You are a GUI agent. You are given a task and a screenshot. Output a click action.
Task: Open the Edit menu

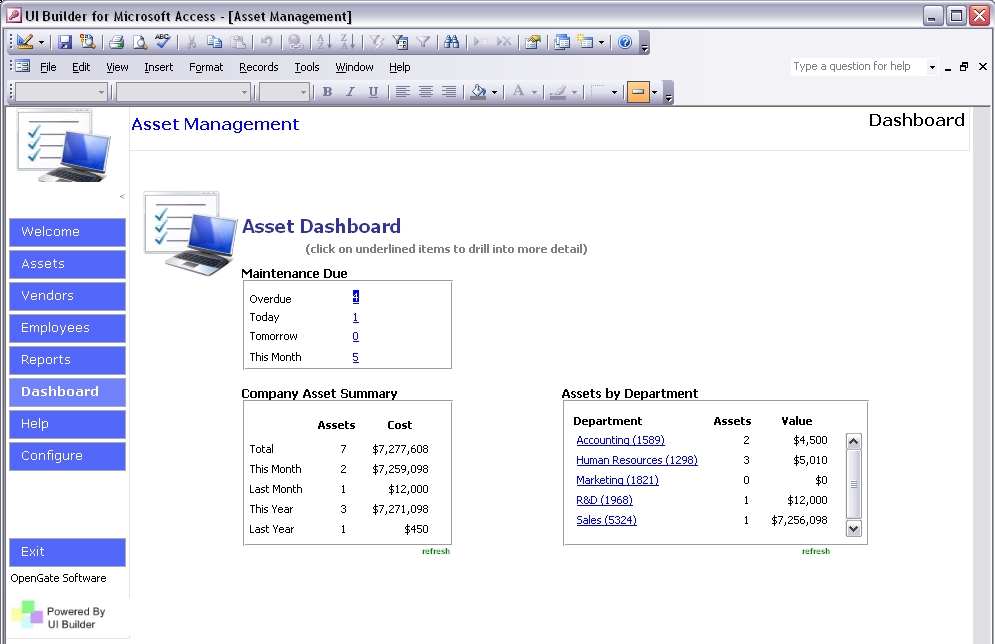(x=81, y=67)
